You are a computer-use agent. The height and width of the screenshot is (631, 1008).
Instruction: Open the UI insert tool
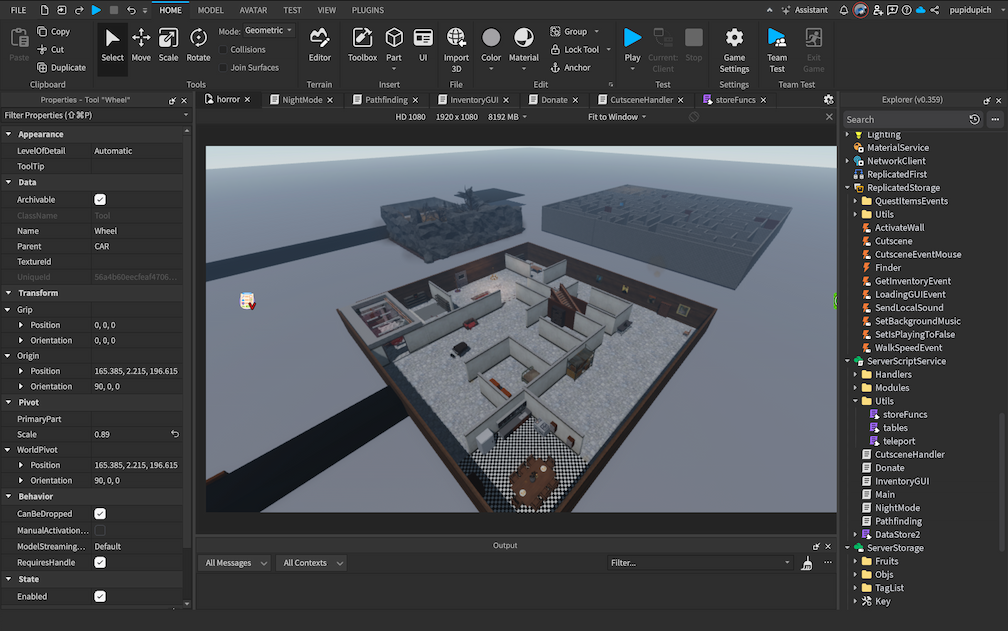pyautogui.click(x=423, y=45)
